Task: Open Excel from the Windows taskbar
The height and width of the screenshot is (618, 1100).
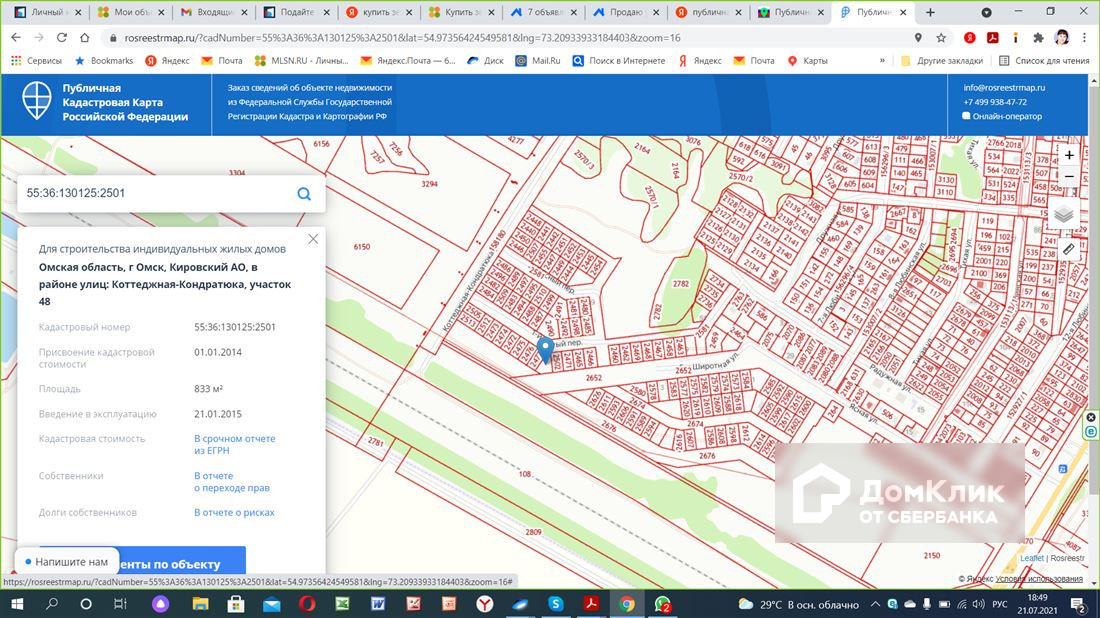Action: [341, 604]
